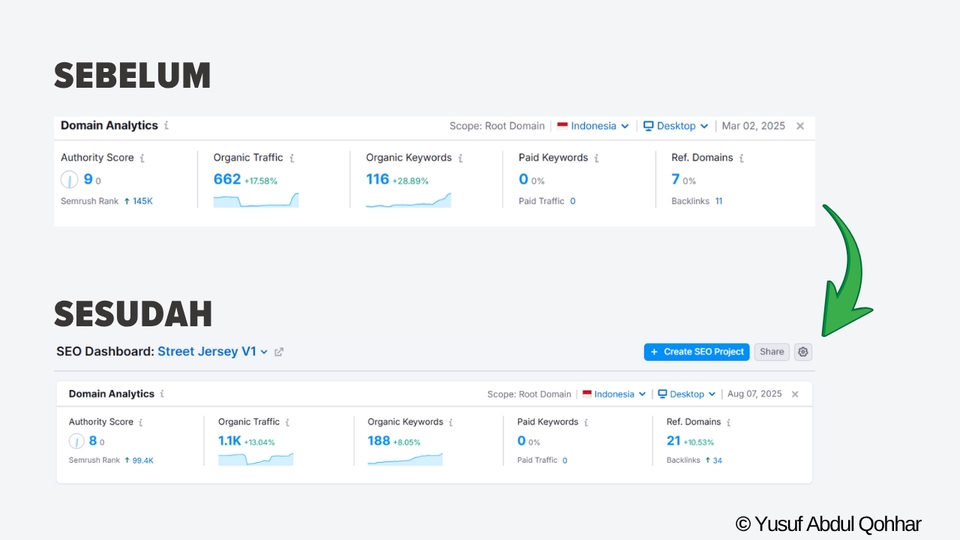The width and height of the screenshot is (960, 540).
Task: Open Desktop device dropdown in Mar 02 panel
Action: pyautogui.click(x=676, y=126)
